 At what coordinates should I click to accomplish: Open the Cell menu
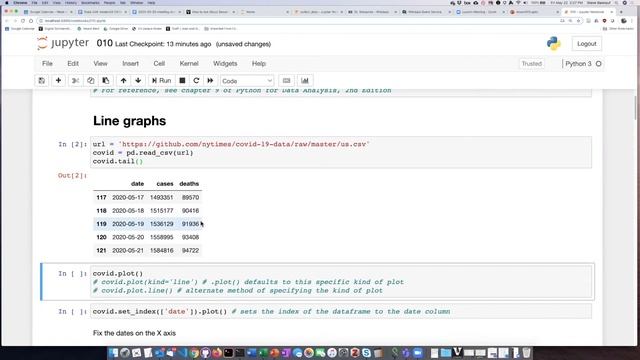click(159, 64)
